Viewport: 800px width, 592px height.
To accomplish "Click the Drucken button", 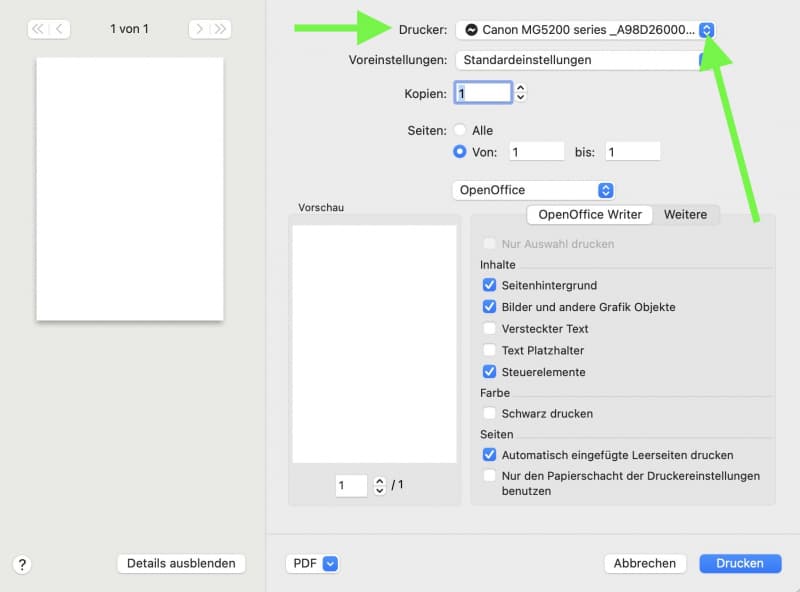I will click(x=740, y=563).
